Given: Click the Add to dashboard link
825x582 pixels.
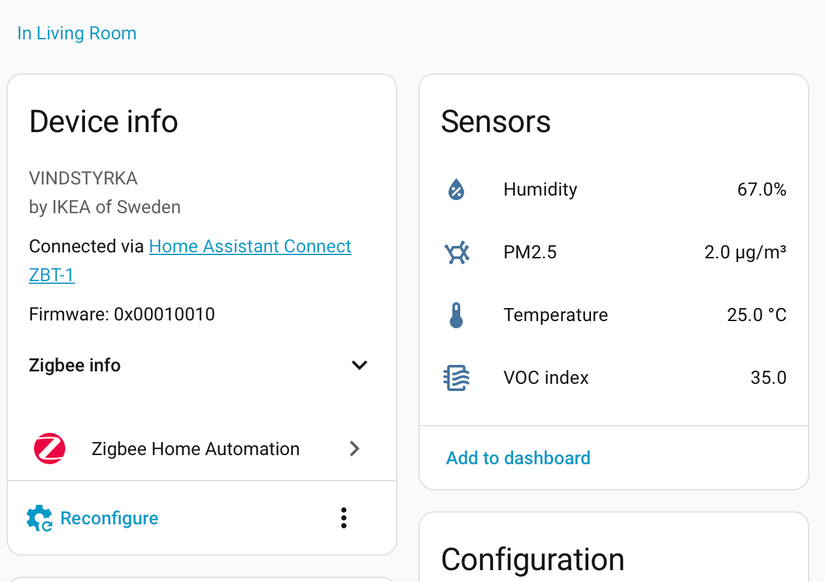Looking at the screenshot, I should pos(517,457).
